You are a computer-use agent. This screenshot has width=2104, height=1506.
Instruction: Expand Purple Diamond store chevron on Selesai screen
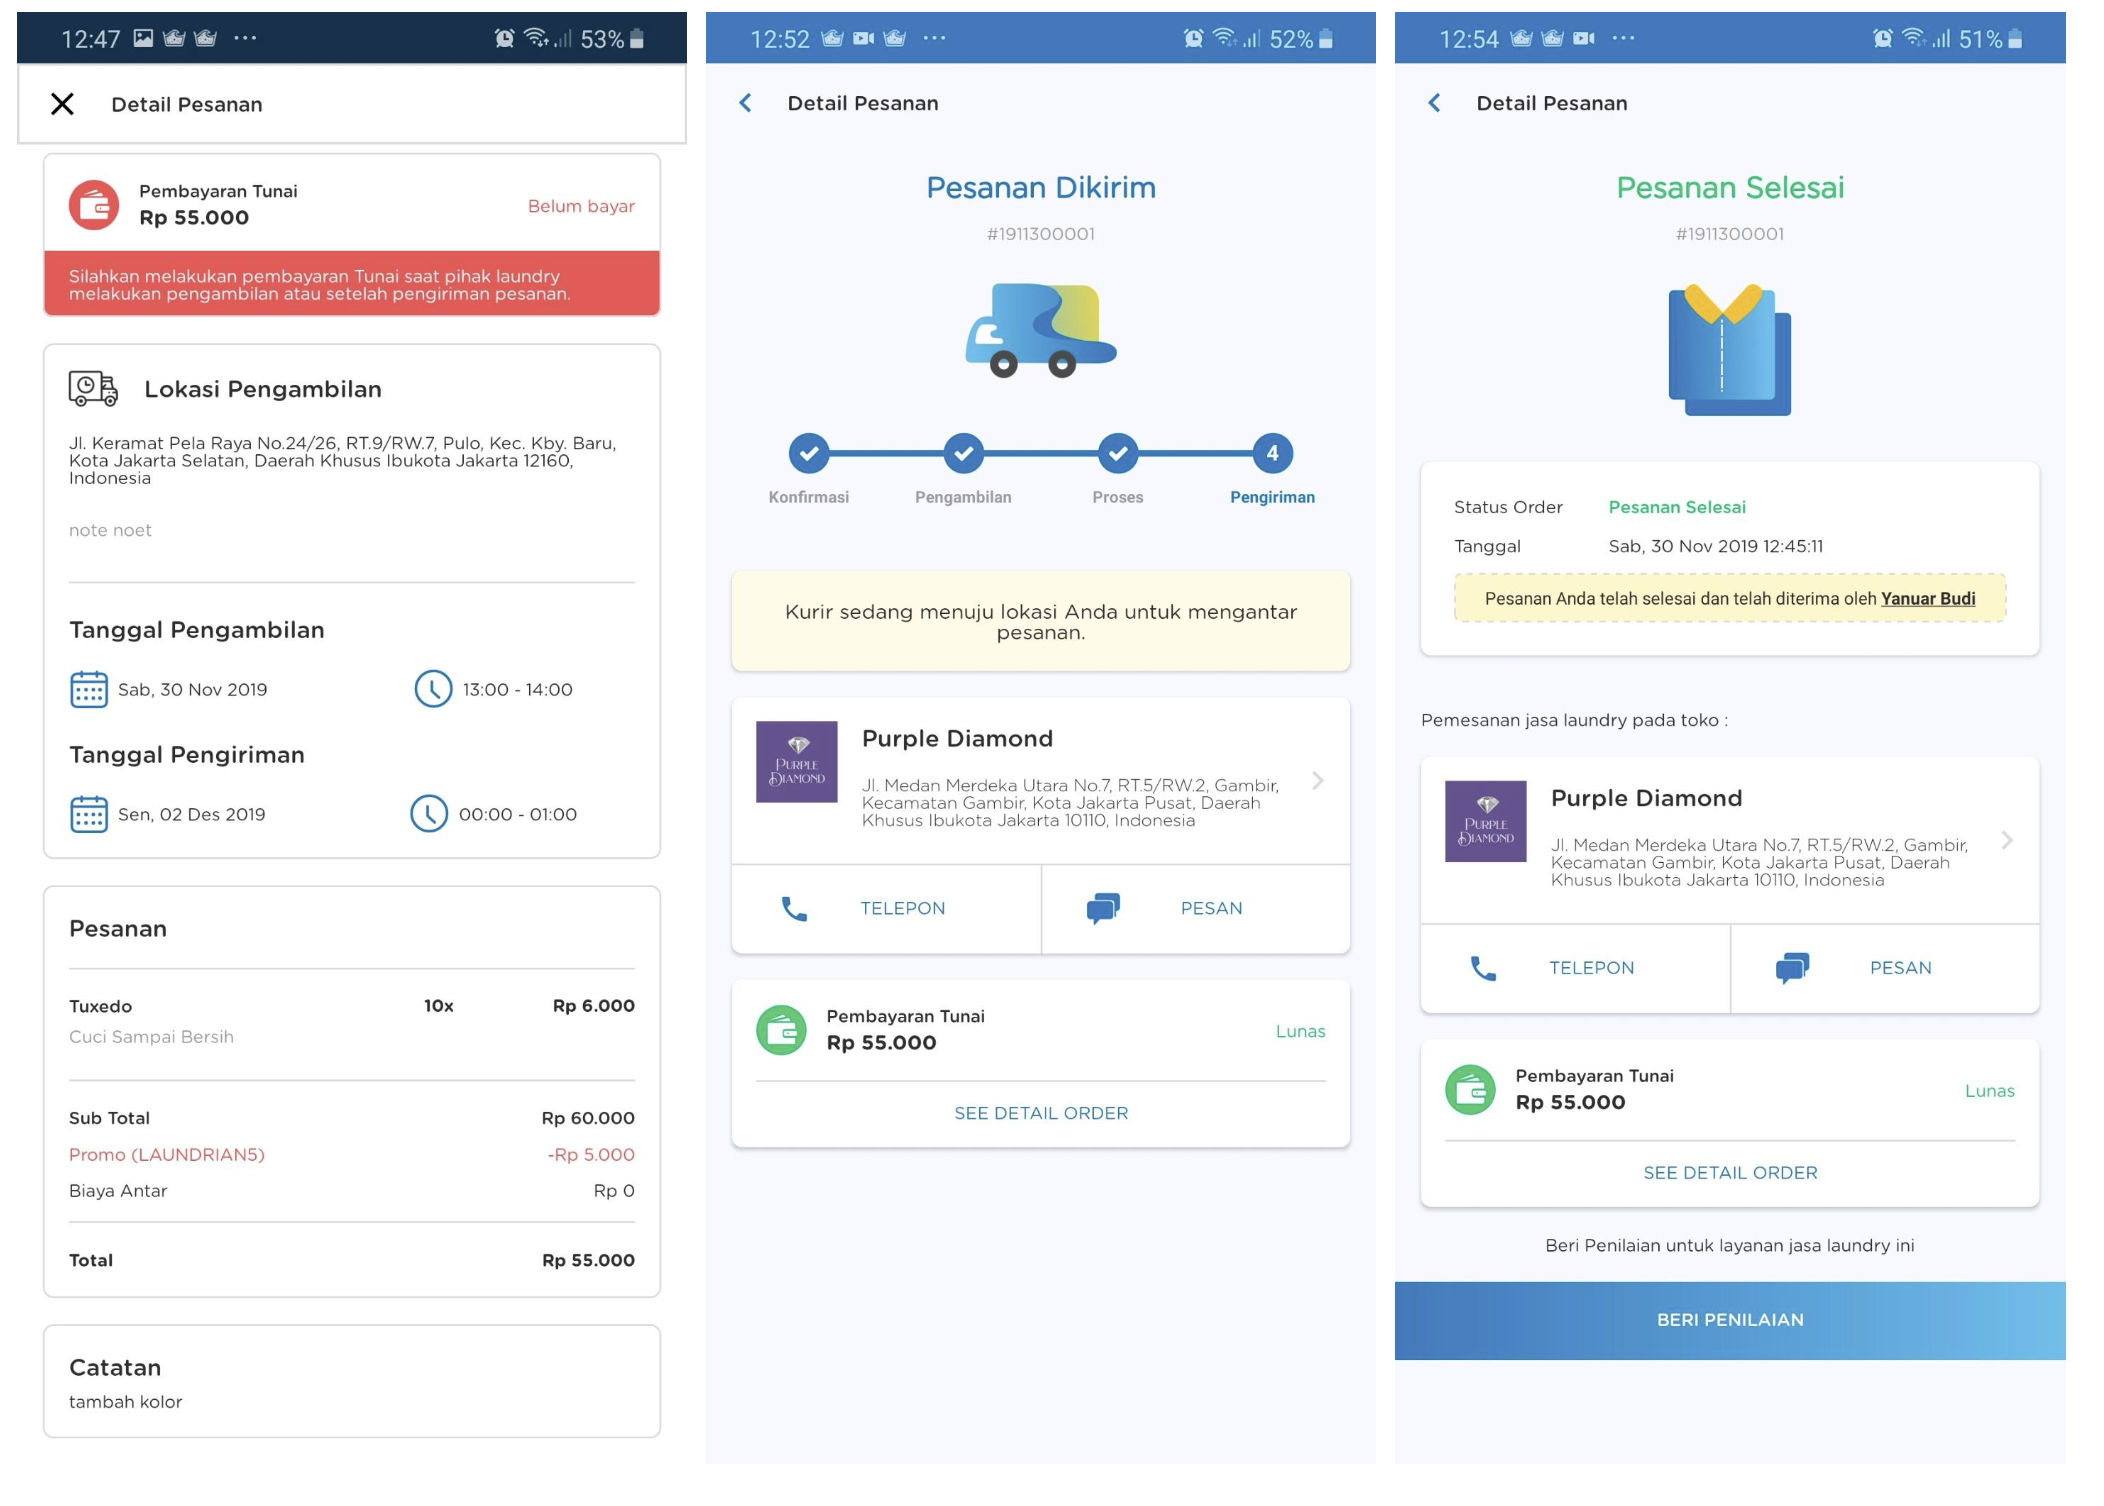(x=2006, y=840)
